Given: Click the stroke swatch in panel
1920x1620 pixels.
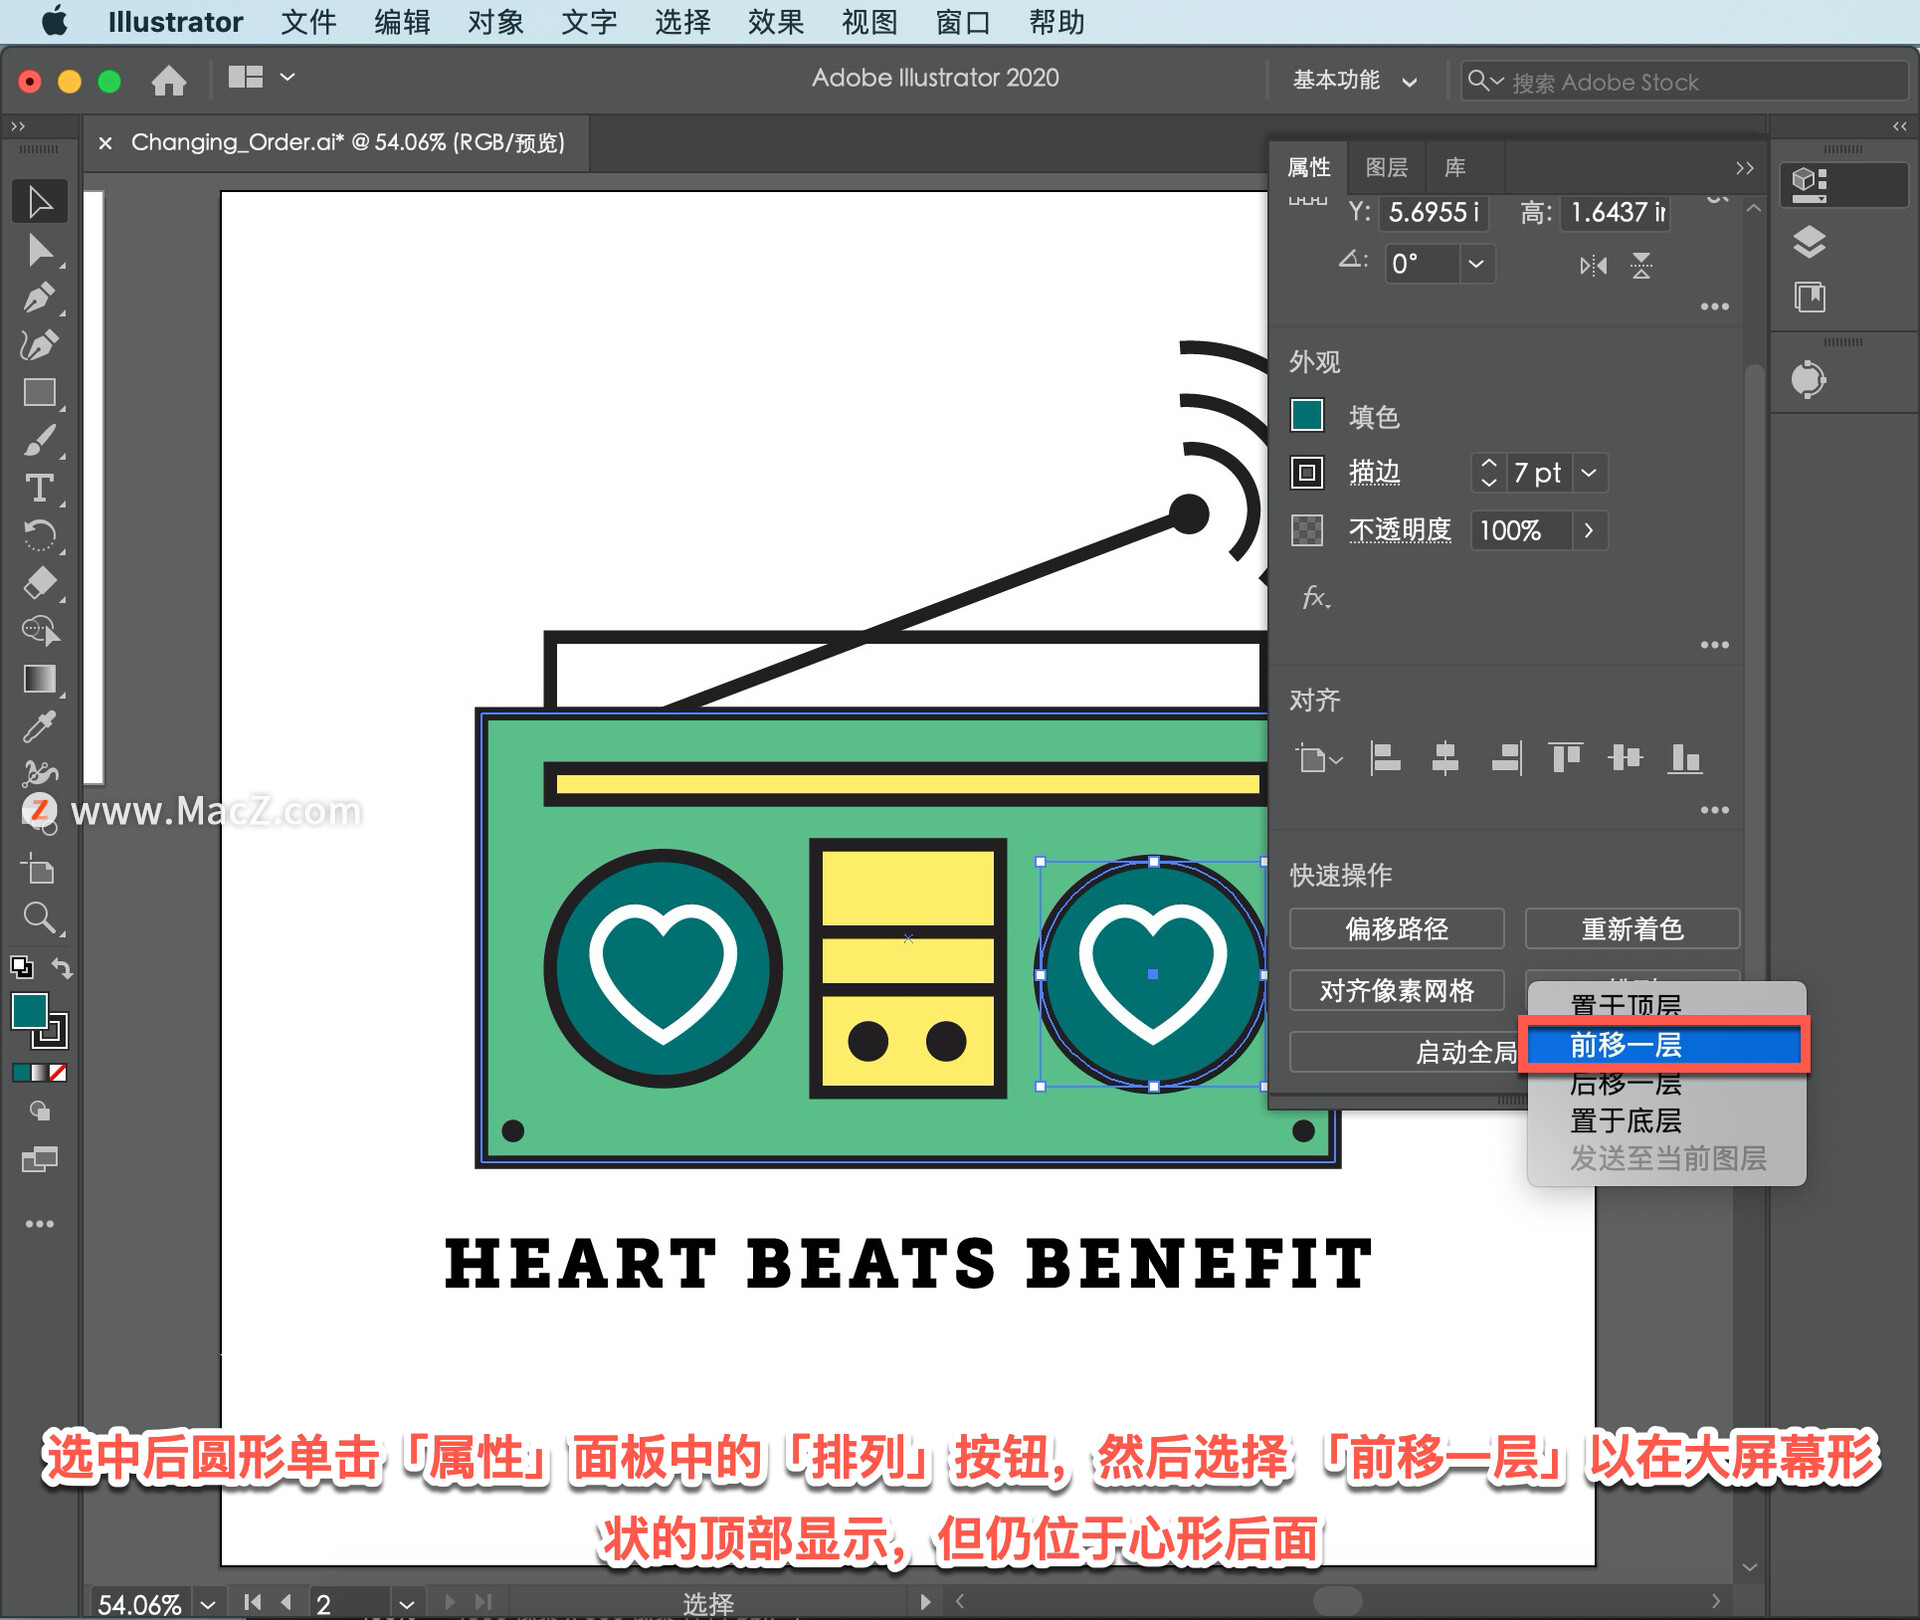Looking at the screenshot, I should pos(1307,472).
